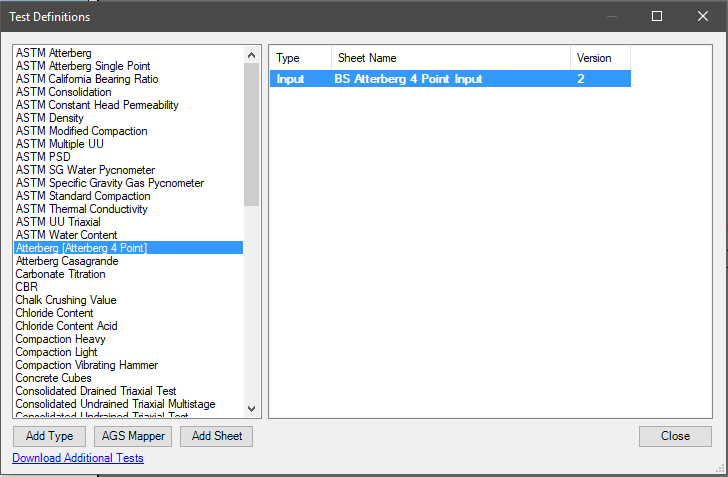
Task: Select ASTM Consolidation test
Action: (128, 92)
